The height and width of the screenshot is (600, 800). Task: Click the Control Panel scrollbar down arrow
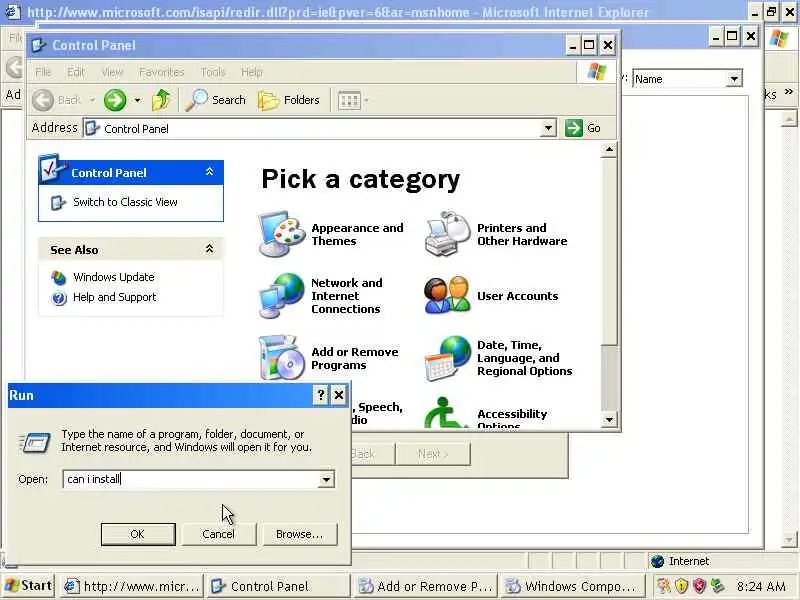(x=609, y=420)
